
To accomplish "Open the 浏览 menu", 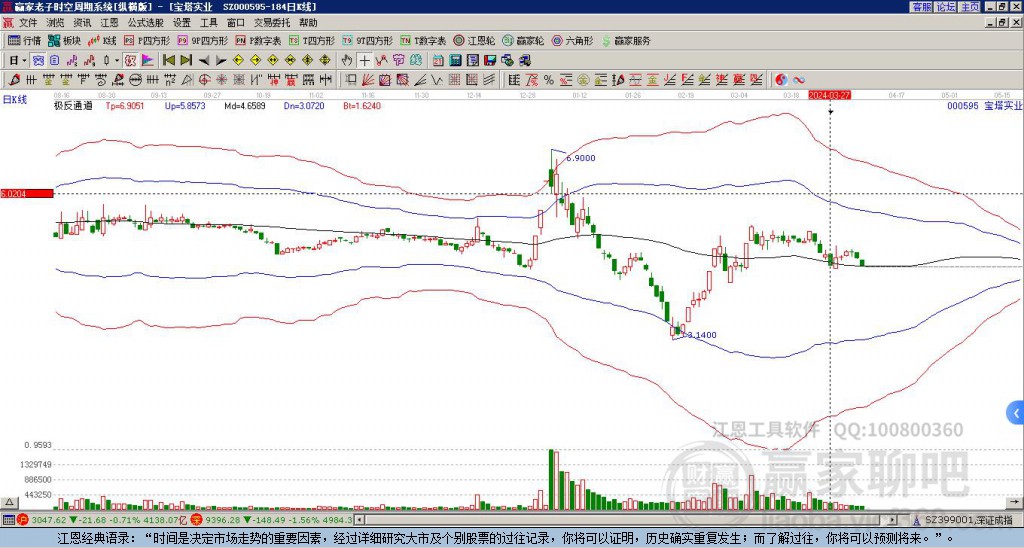I will (56, 23).
